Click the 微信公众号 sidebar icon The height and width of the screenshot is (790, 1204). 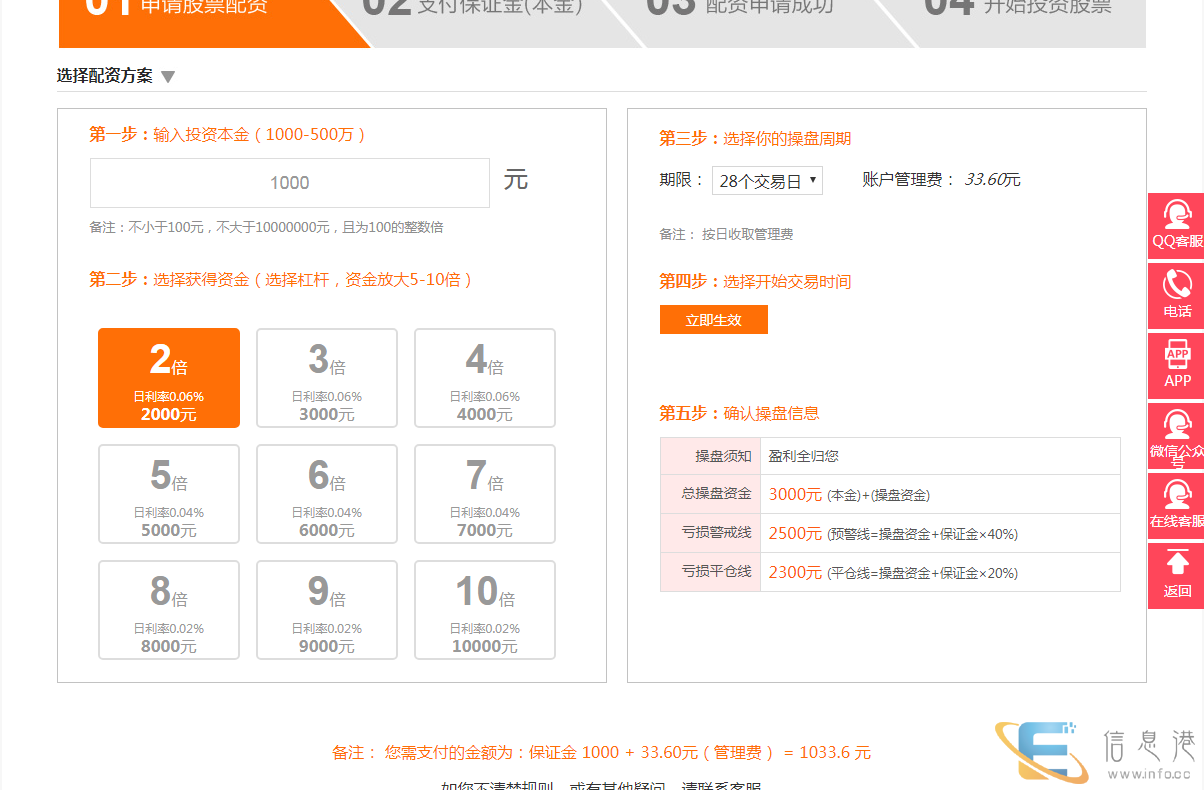pos(1176,425)
